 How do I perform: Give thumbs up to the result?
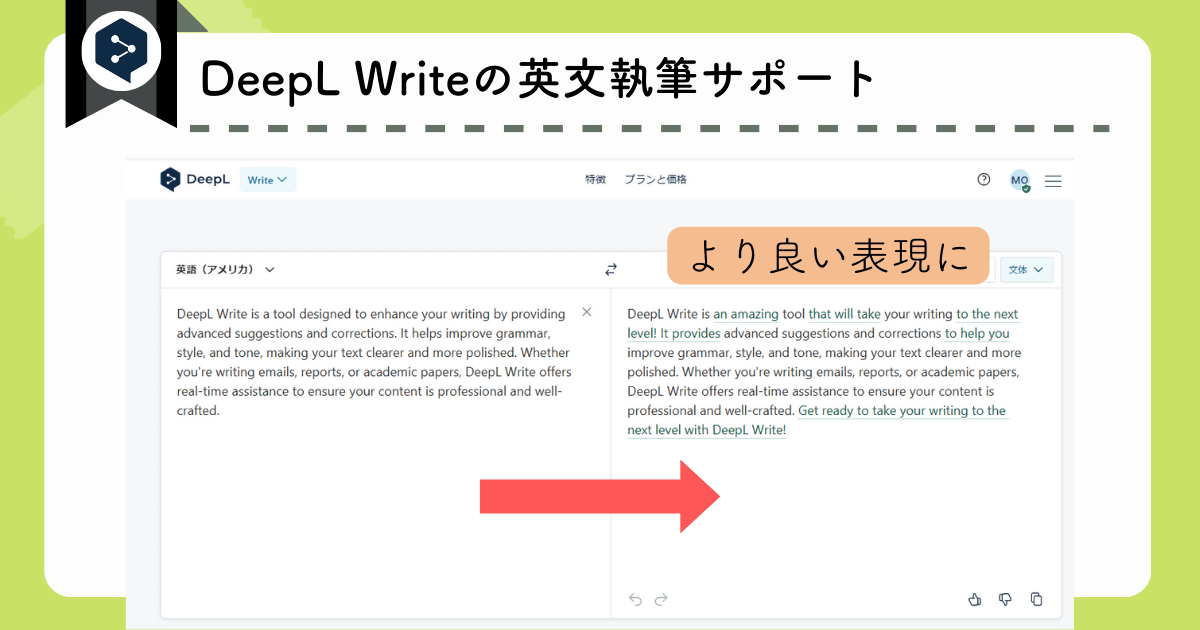(x=975, y=600)
